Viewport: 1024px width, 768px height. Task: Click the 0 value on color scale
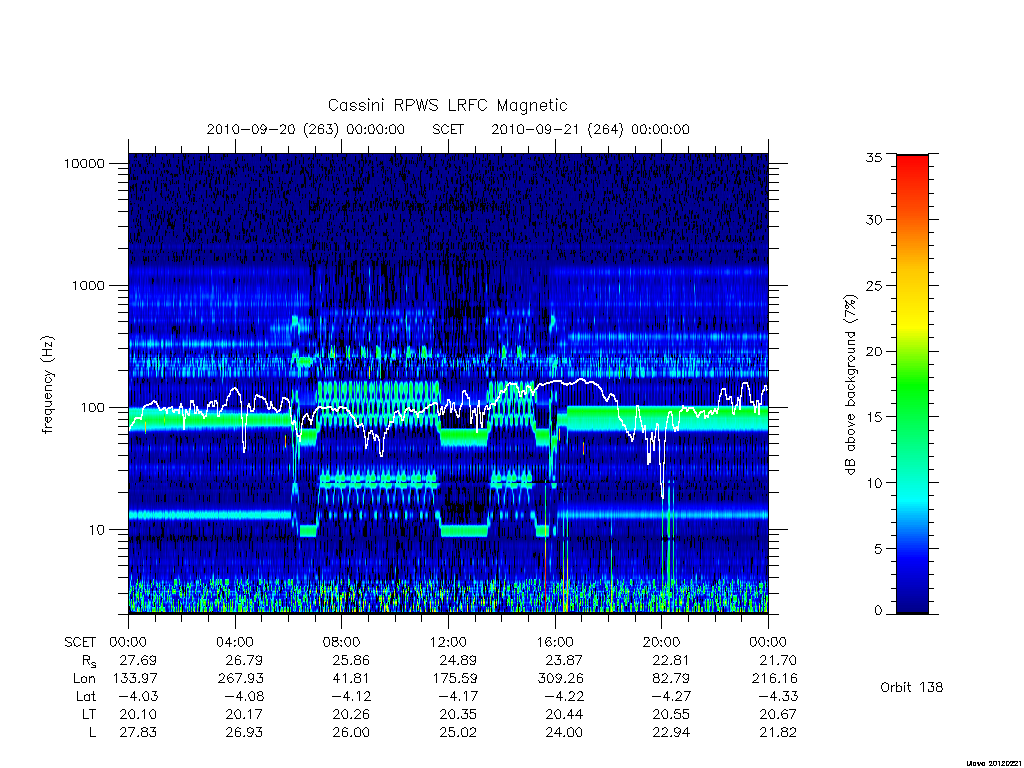point(878,610)
